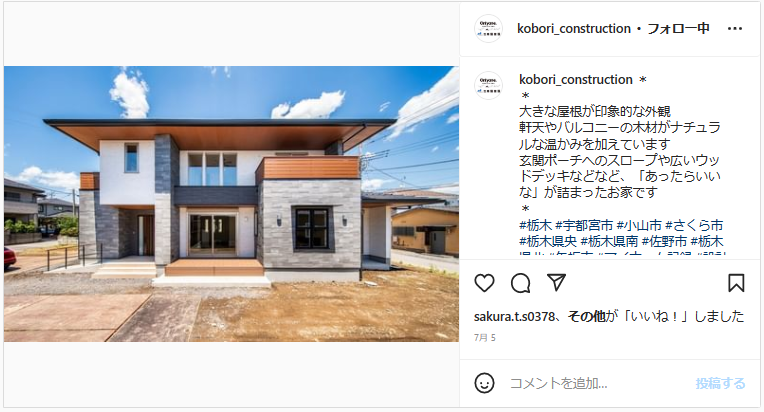
Task: Click the caption profile avatar
Action: pos(488,85)
